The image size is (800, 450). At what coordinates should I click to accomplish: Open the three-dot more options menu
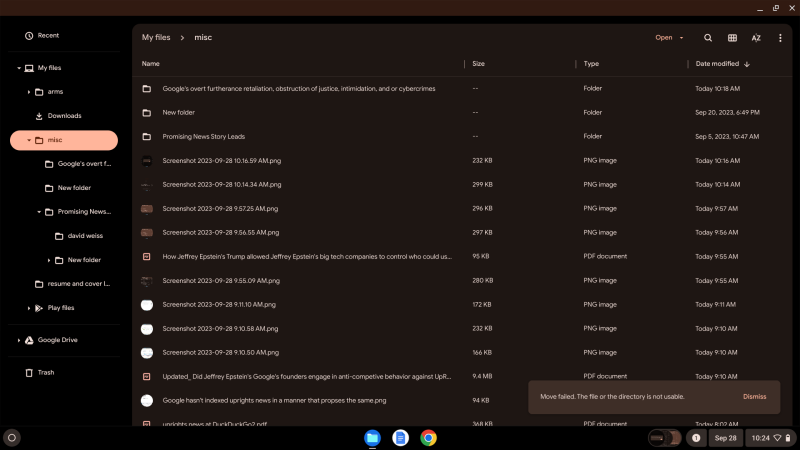click(x=780, y=38)
